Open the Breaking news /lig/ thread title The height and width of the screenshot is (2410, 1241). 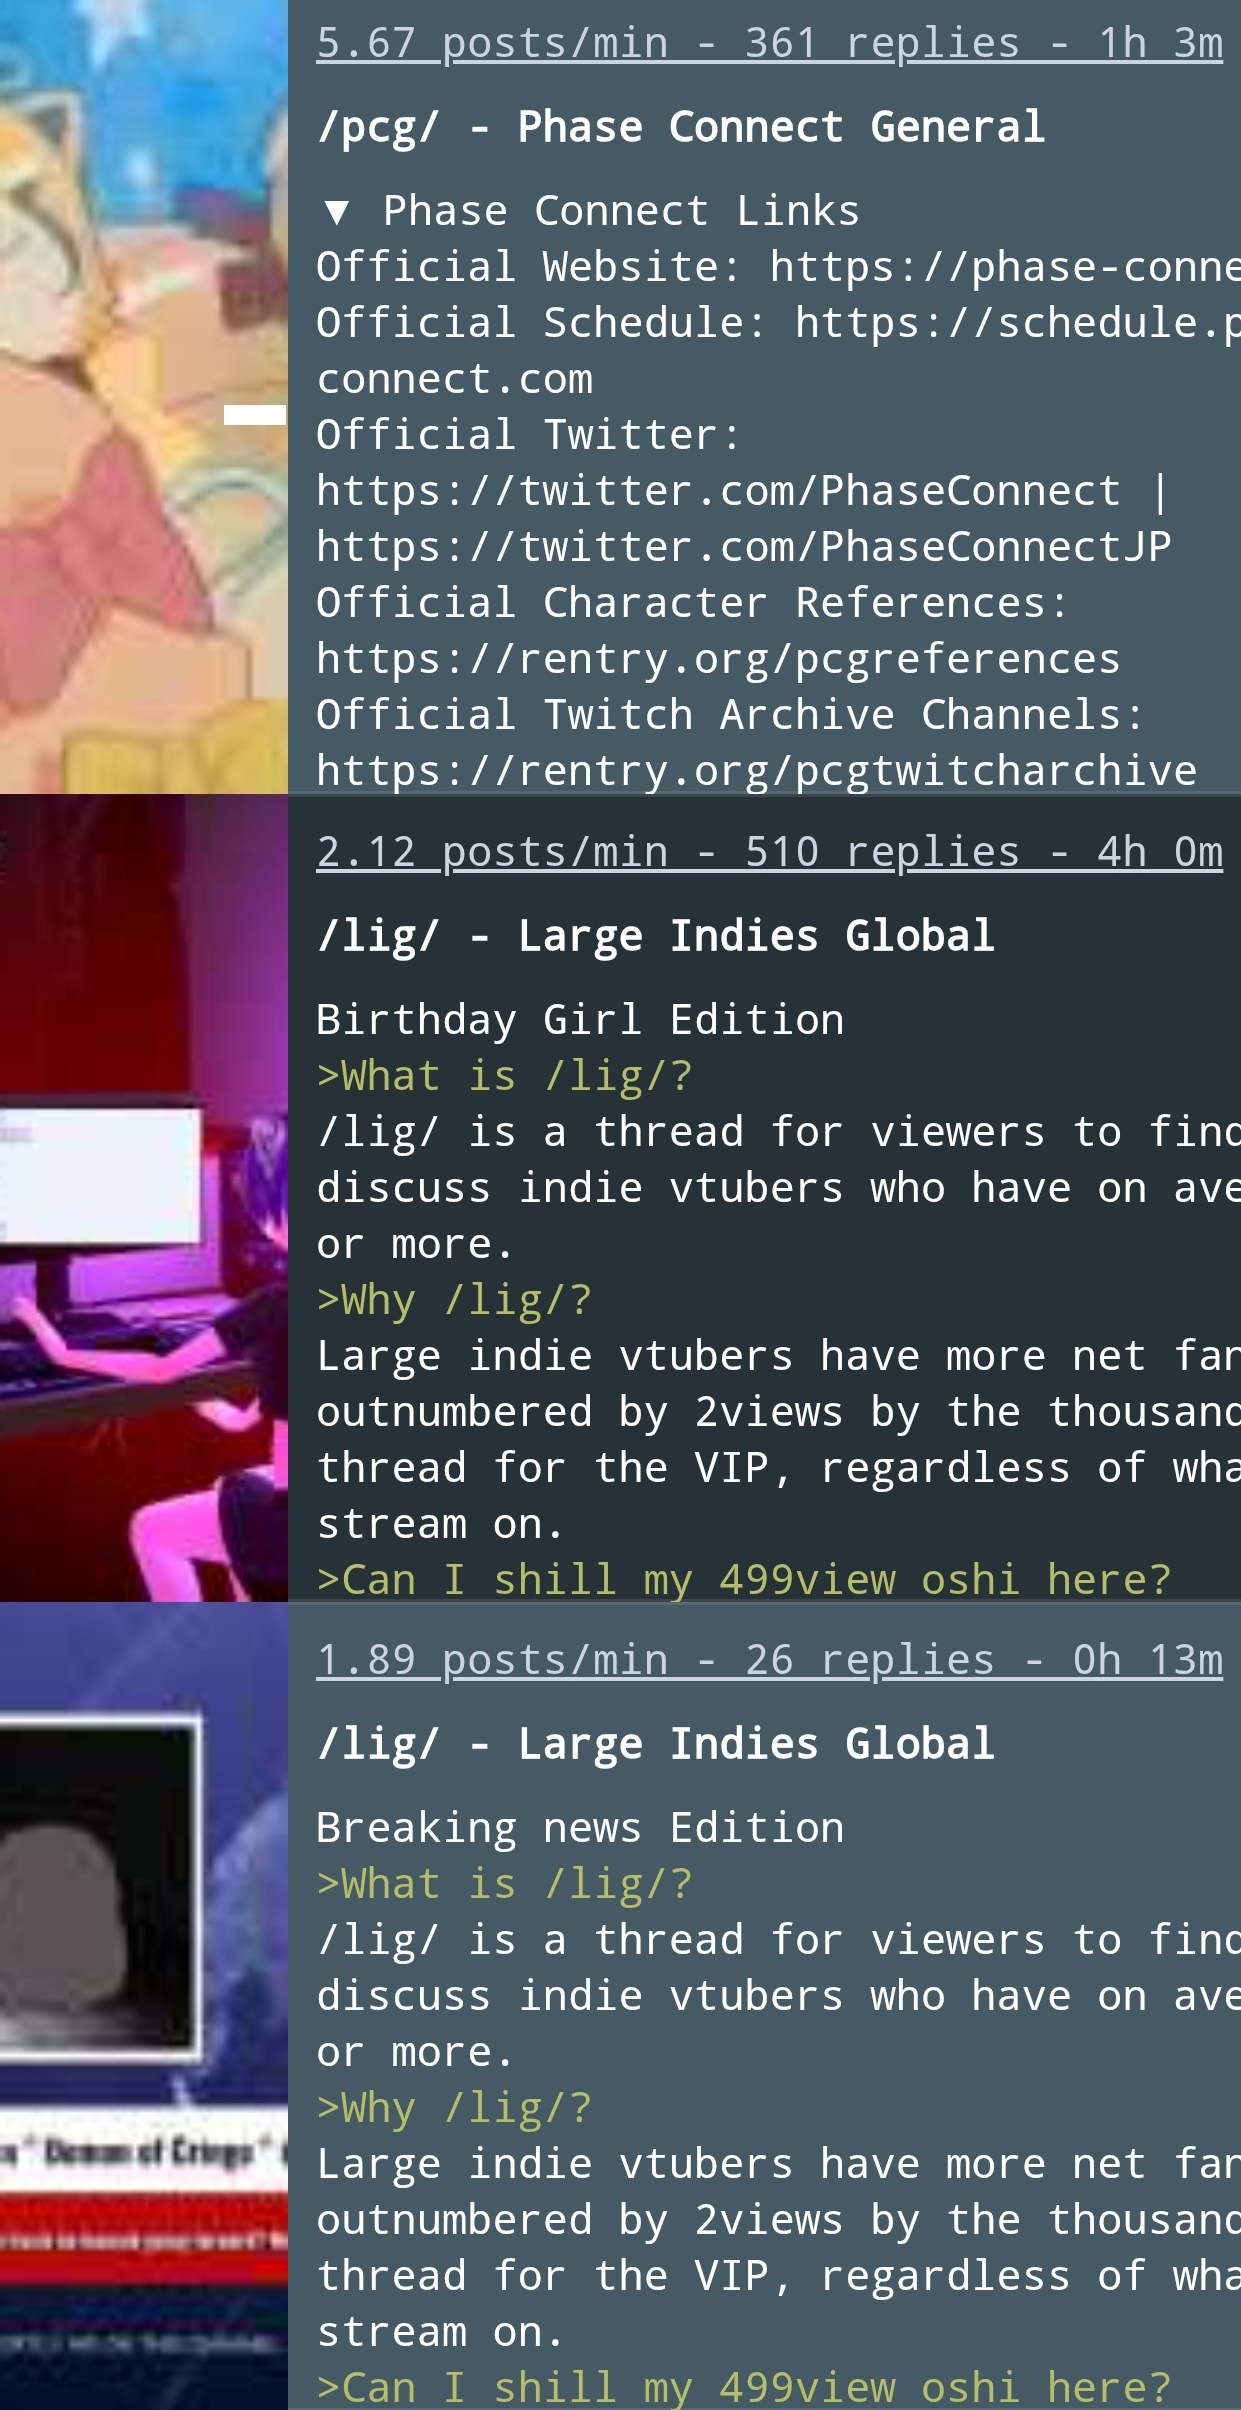tap(655, 1744)
